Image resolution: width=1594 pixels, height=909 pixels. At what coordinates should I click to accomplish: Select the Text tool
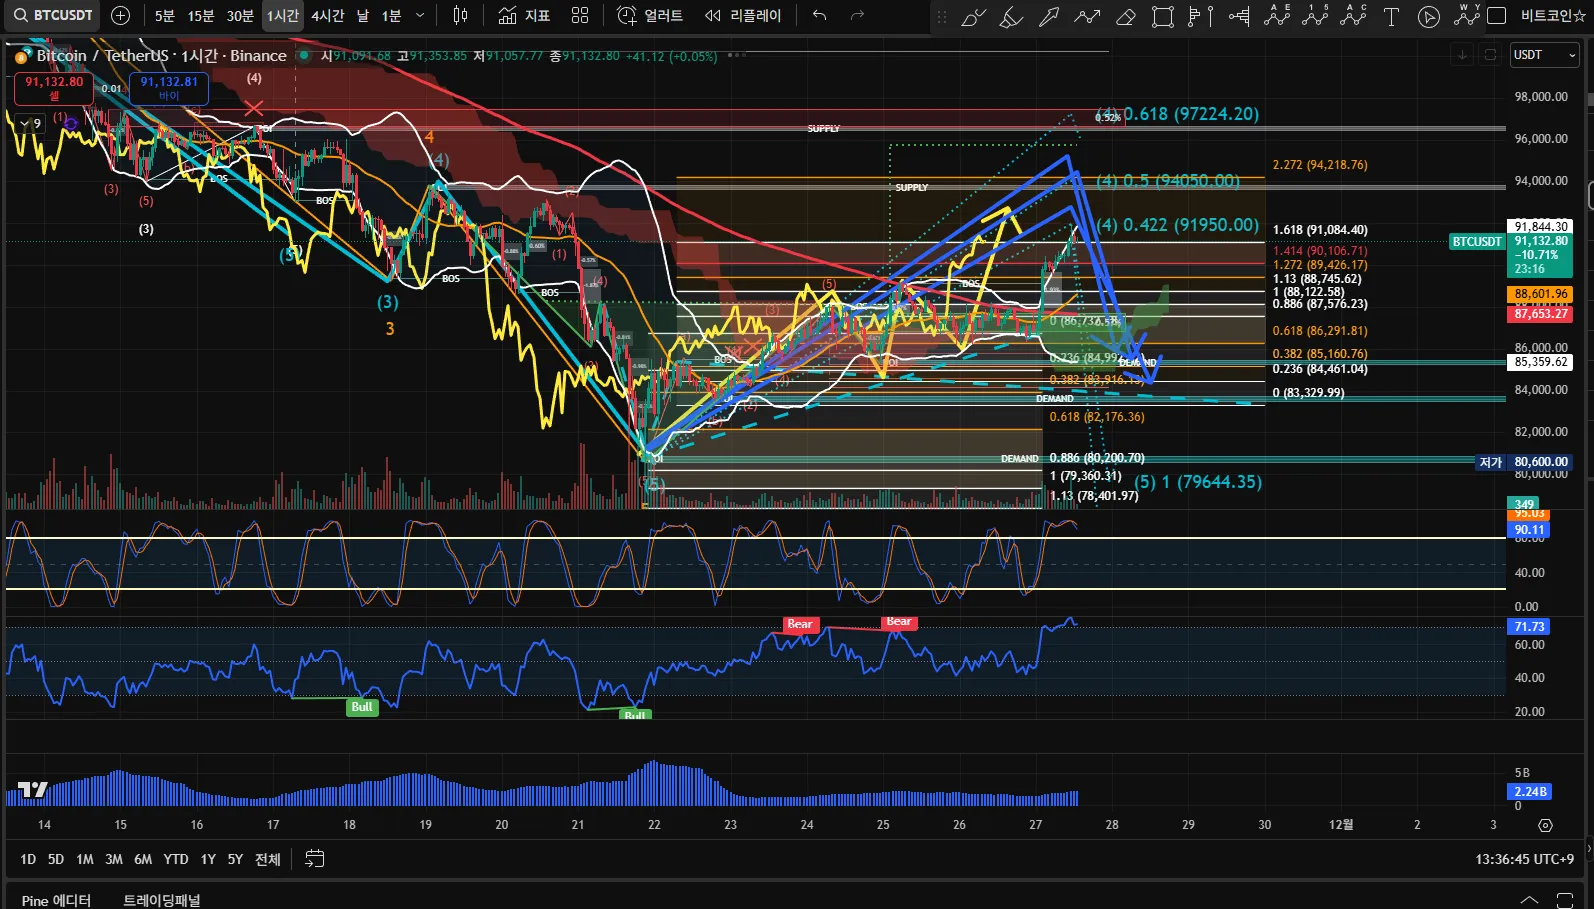[x=1391, y=16]
